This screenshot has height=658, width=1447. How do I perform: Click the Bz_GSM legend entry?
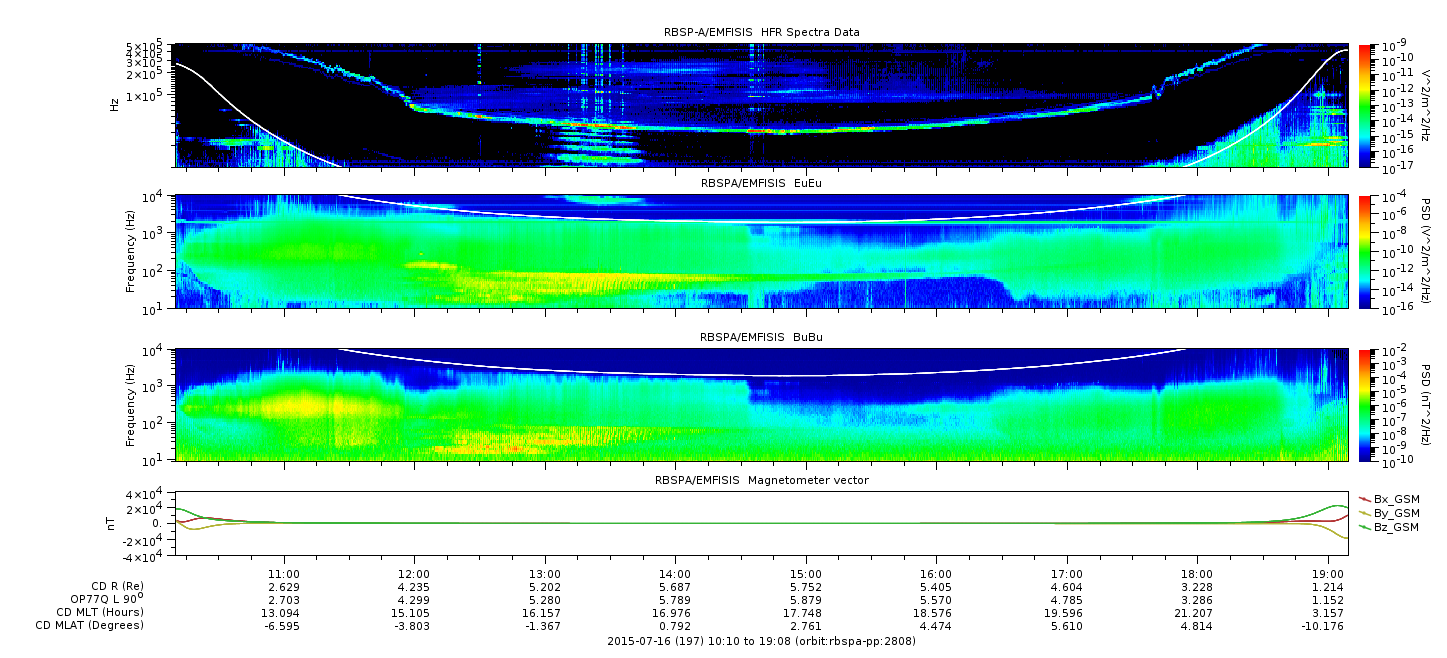pos(1395,527)
